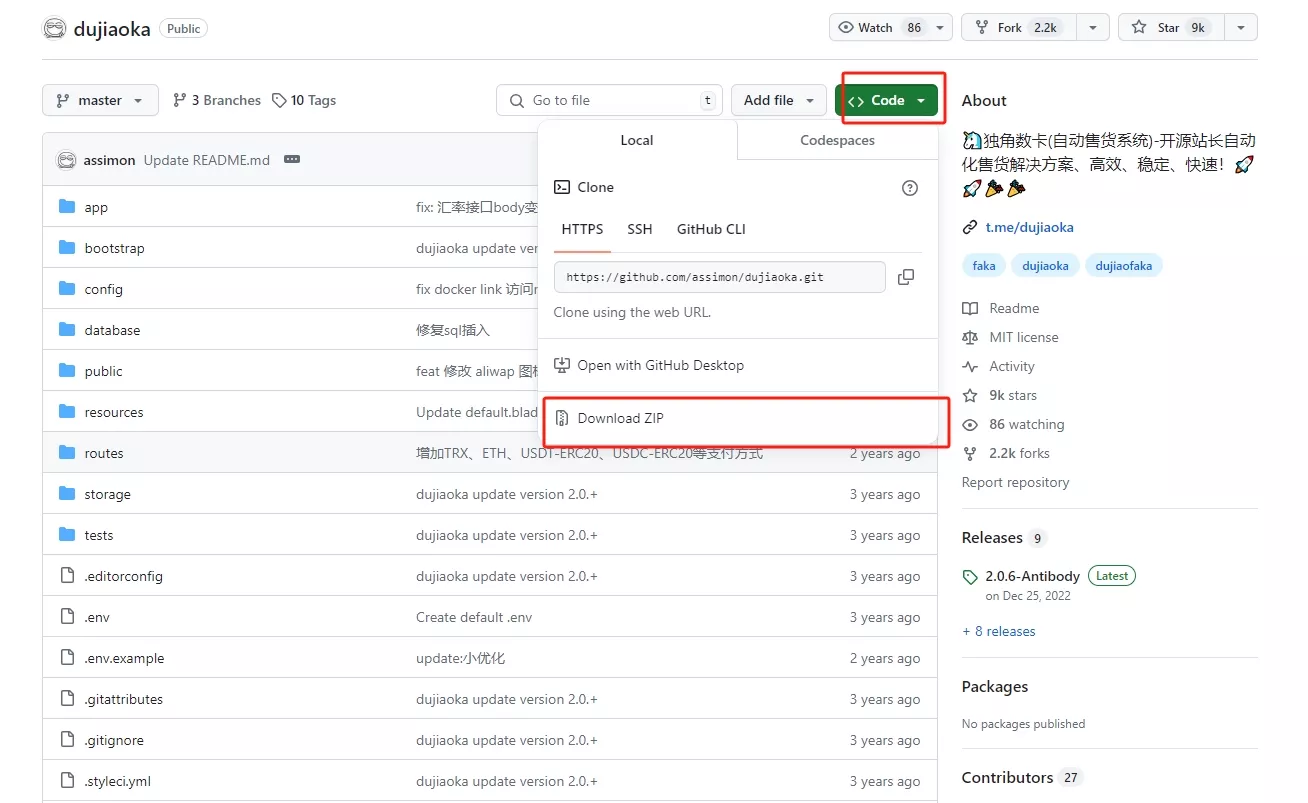Open the routes folder
The height and width of the screenshot is (803, 1308).
(x=104, y=453)
